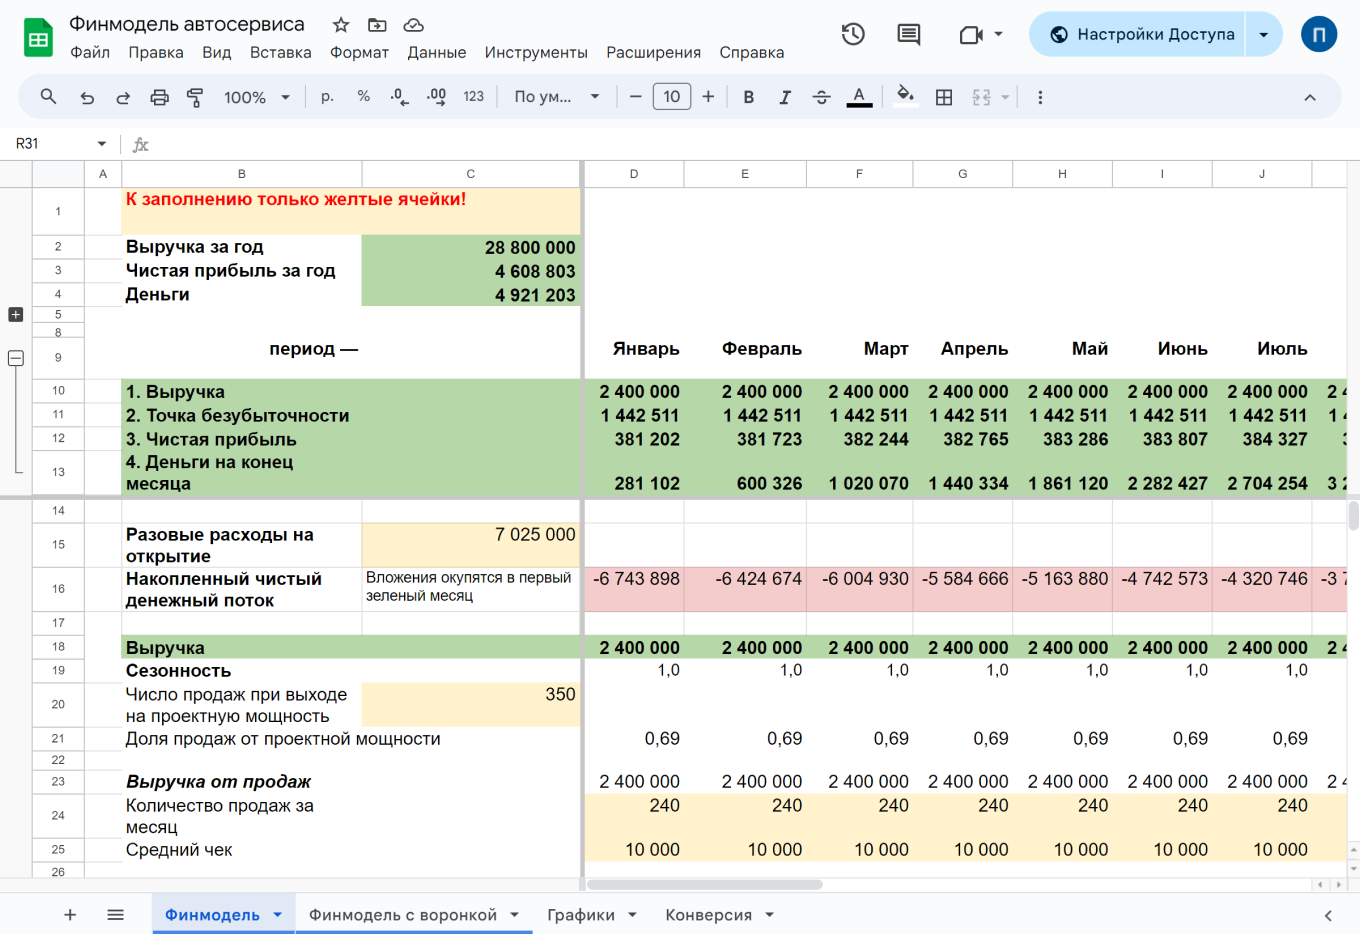This screenshot has width=1360, height=934.
Task: Star the document Финмодель автосервиса
Action: pos(341,25)
